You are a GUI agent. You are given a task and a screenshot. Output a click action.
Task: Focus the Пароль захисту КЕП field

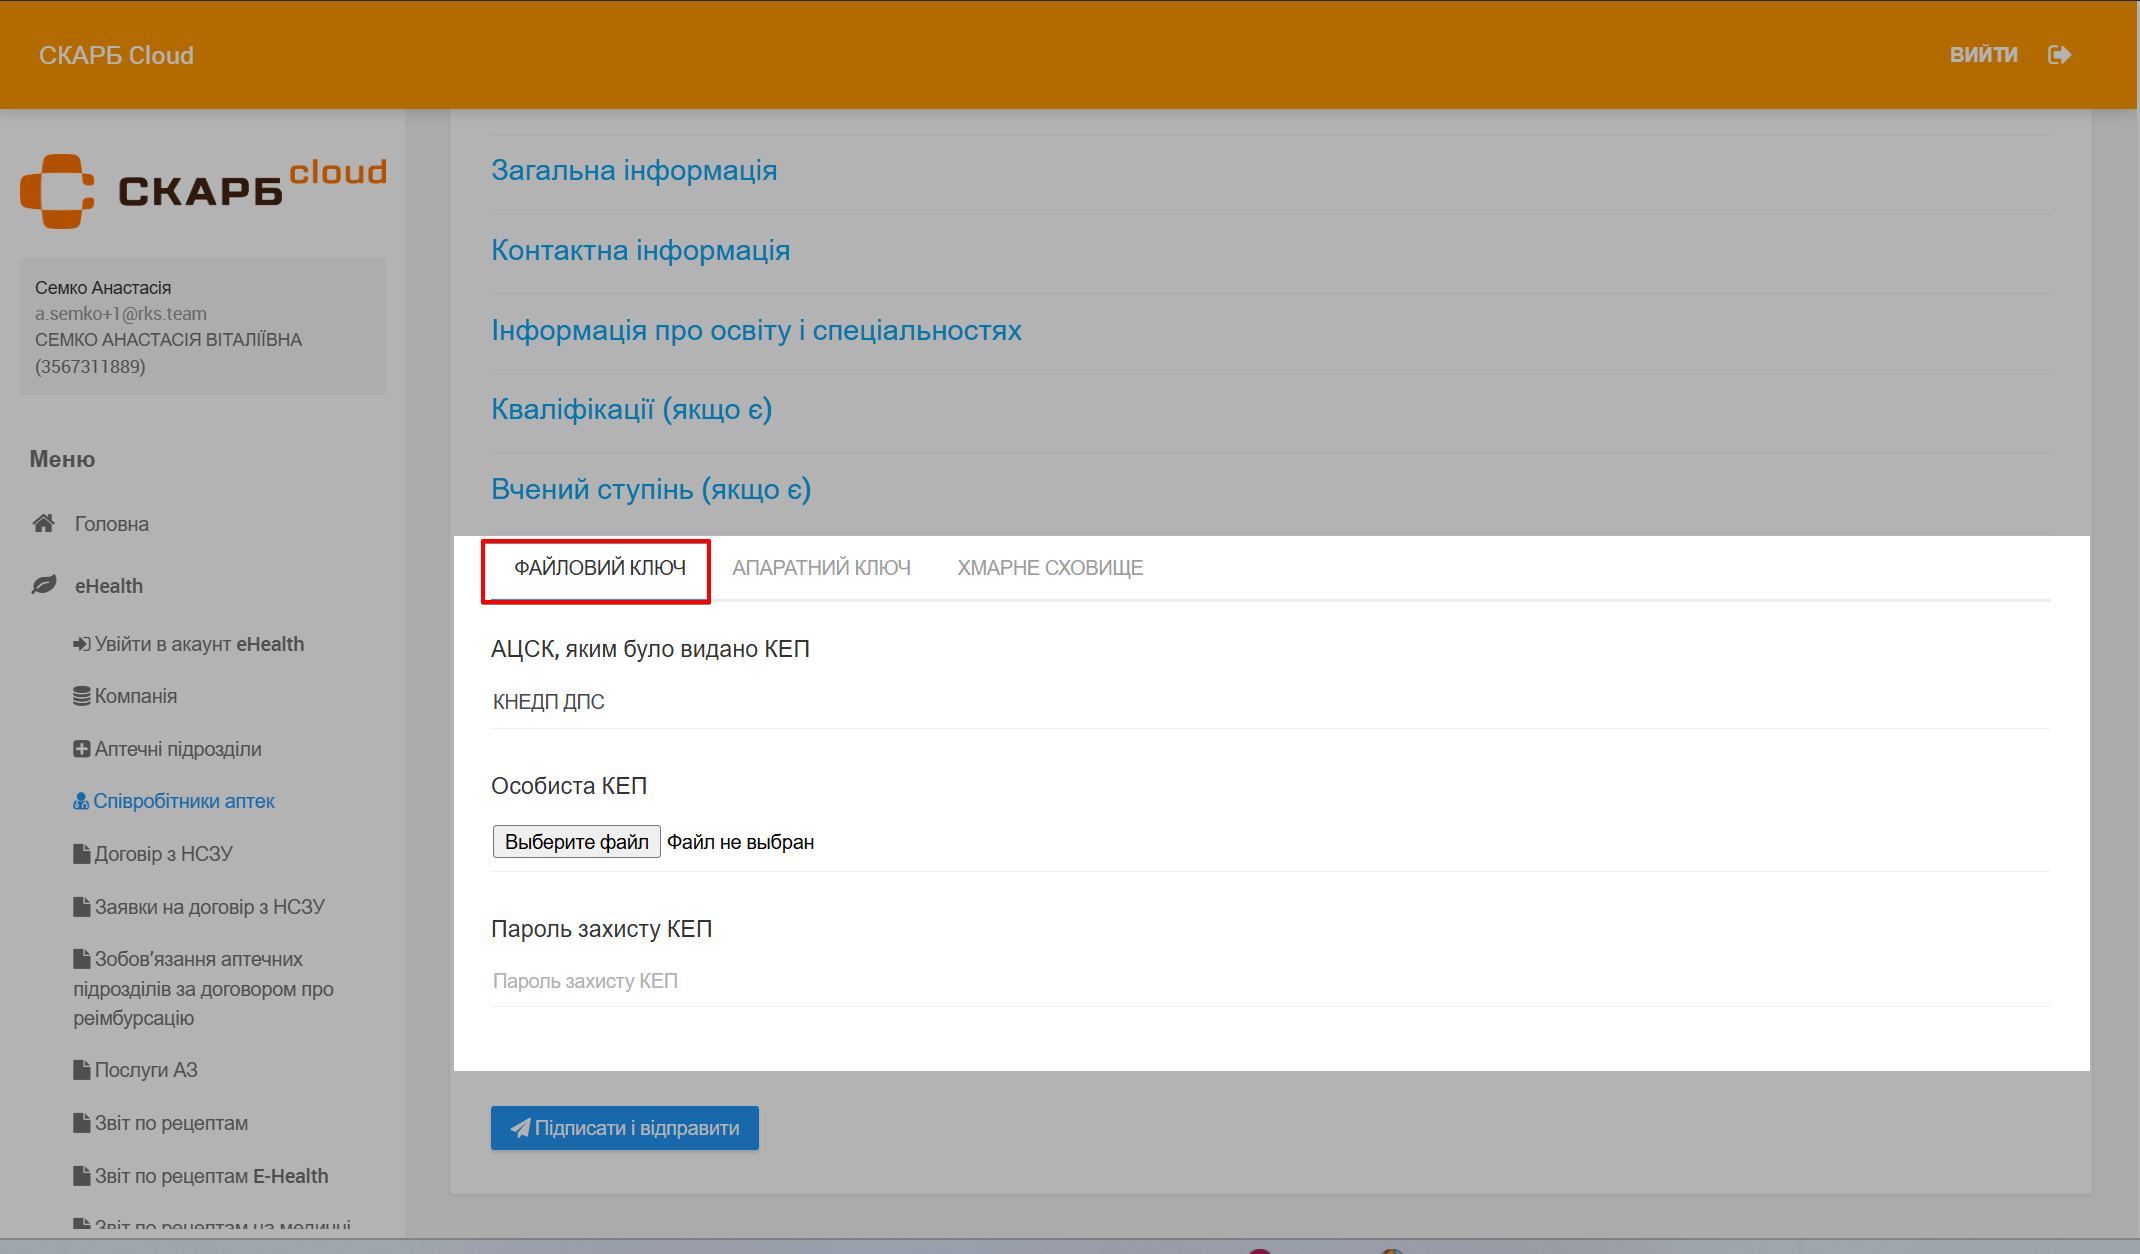tap(1270, 981)
